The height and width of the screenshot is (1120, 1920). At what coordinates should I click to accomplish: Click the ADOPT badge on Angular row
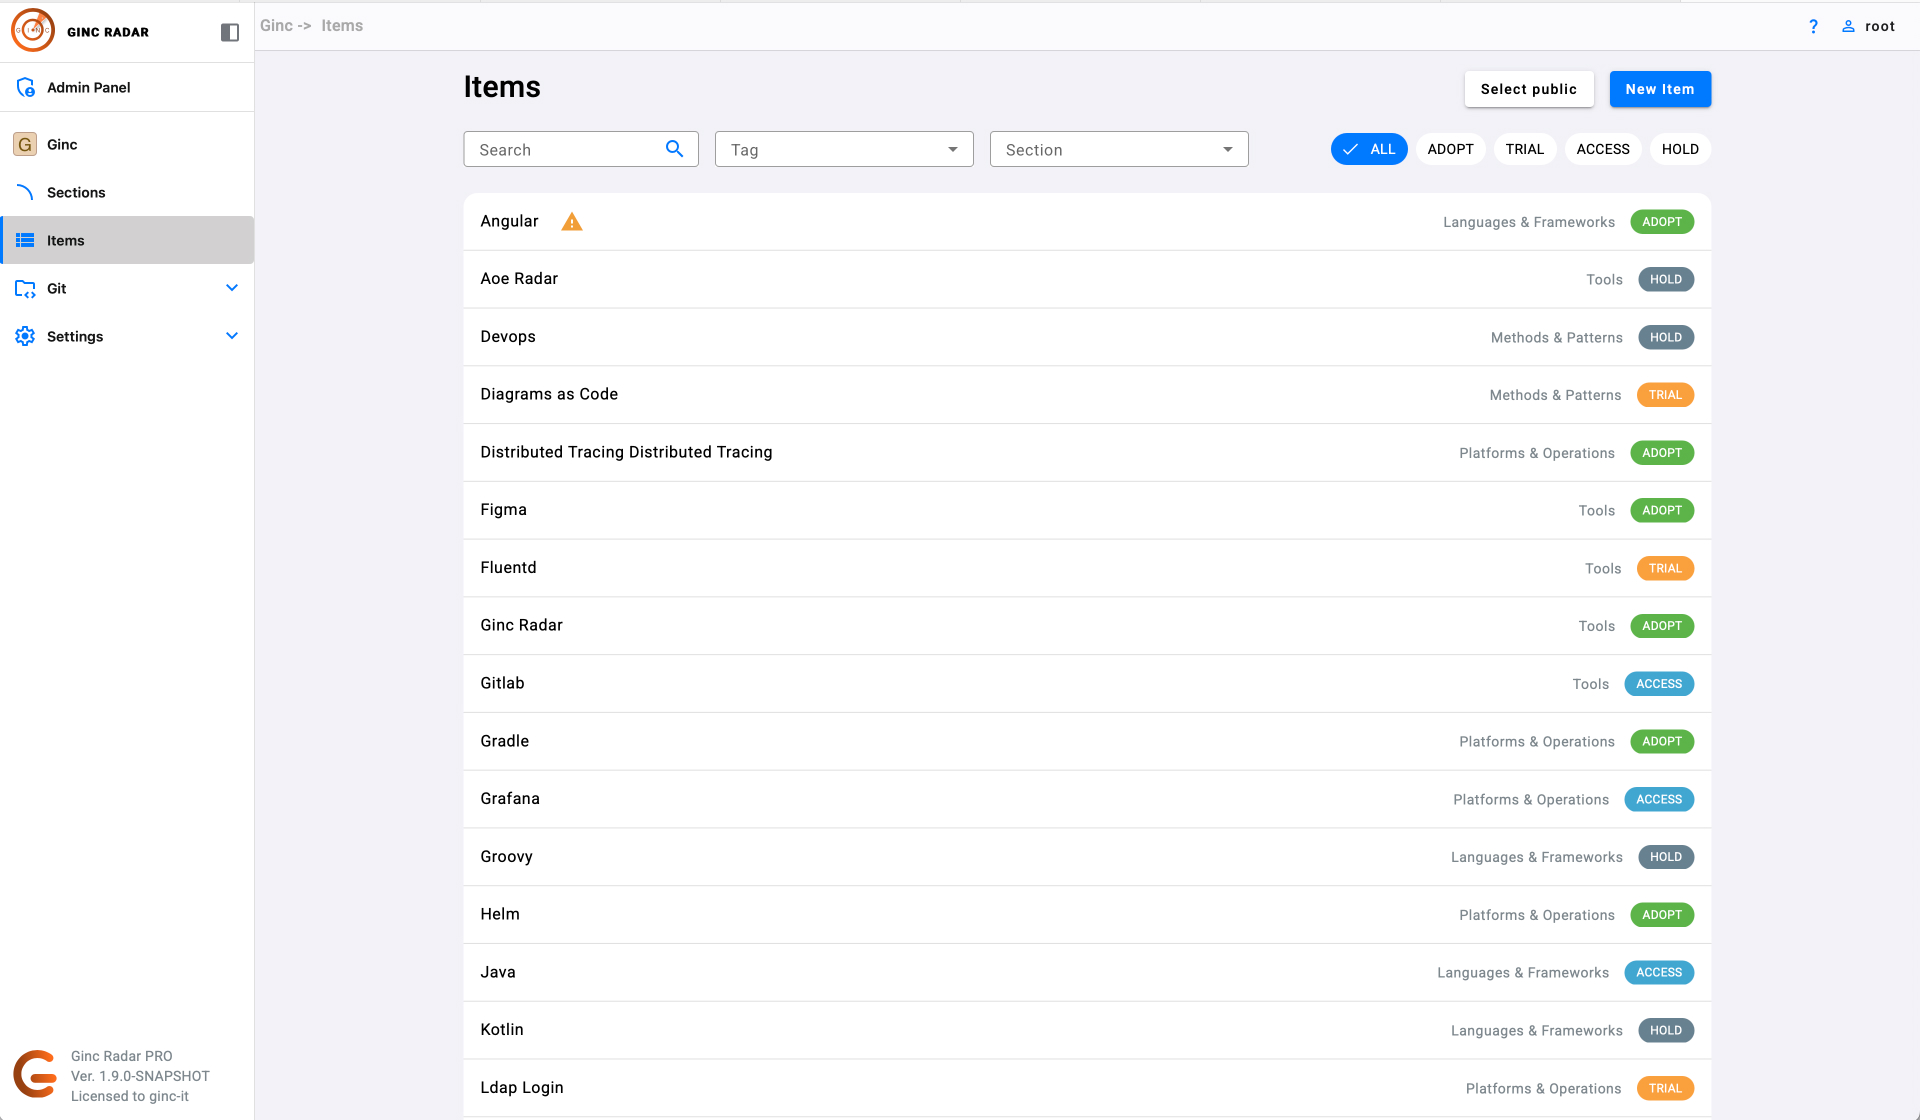tap(1662, 222)
